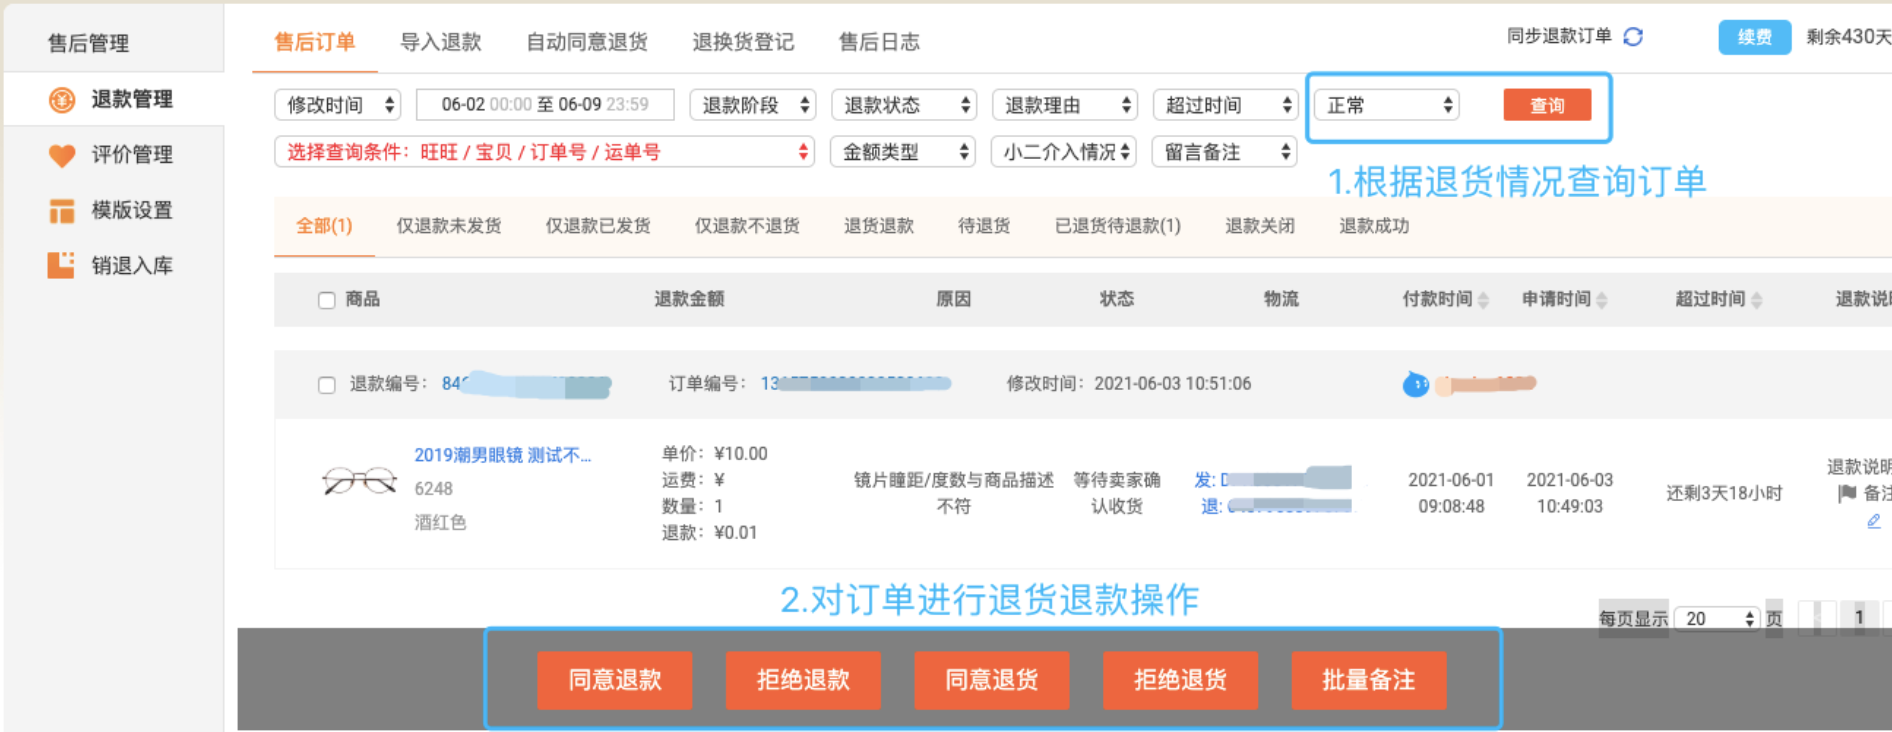Open 模版设置 in the sidebar
The width and height of the screenshot is (1892, 732).
[132, 211]
